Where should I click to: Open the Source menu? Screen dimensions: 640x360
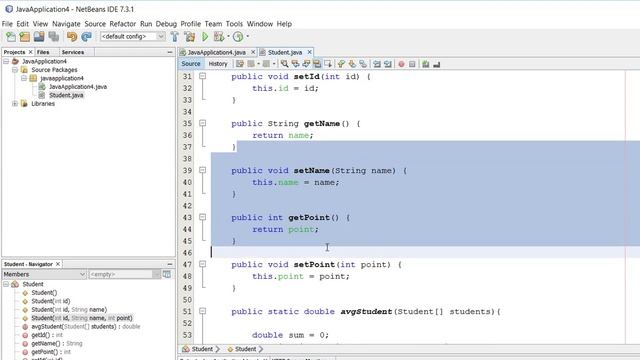(95, 24)
